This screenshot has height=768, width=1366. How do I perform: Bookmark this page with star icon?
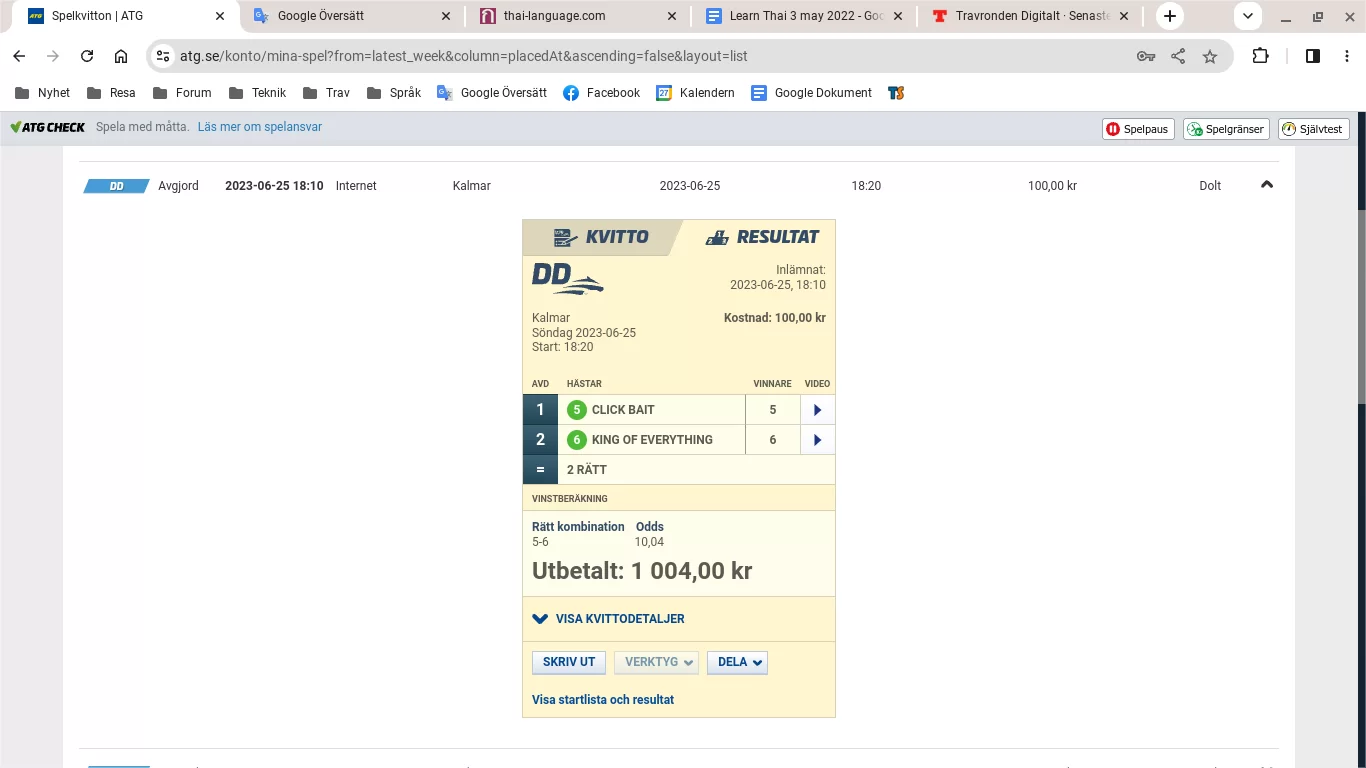1210,56
